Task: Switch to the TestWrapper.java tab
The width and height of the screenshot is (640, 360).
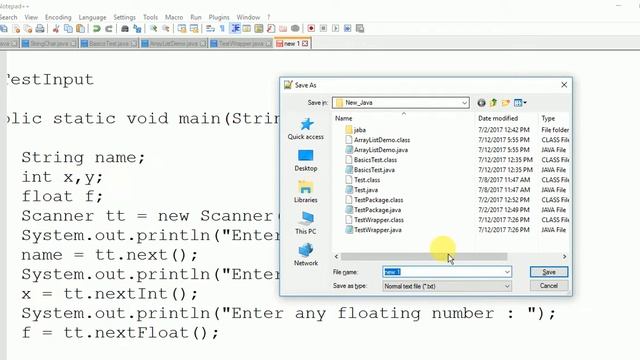Action: [x=241, y=43]
